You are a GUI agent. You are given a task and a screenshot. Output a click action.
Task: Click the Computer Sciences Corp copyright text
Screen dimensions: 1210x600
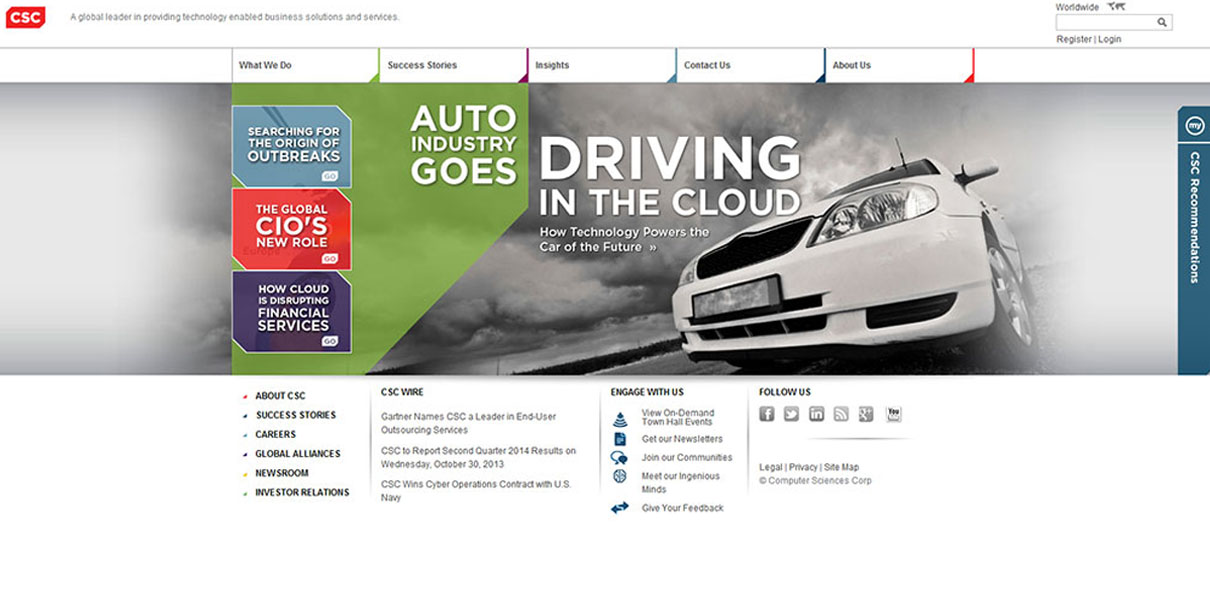[x=815, y=481]
